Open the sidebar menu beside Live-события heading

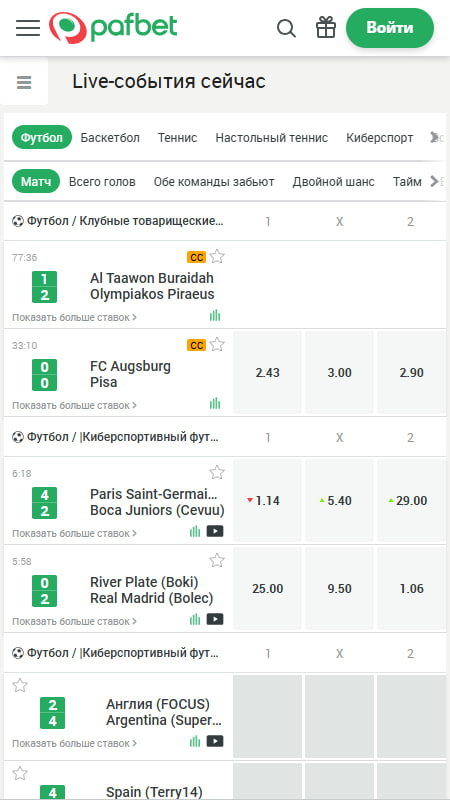click(24, 82)
